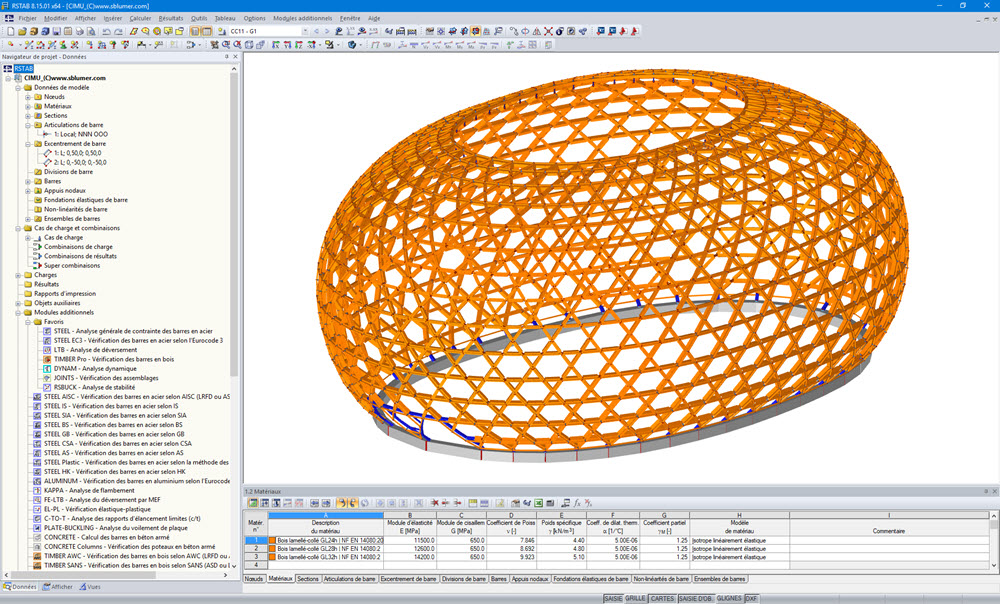Select RSBUCK - Analyse de stabilité
The image size is (1000, 604).
coord(94,387)
